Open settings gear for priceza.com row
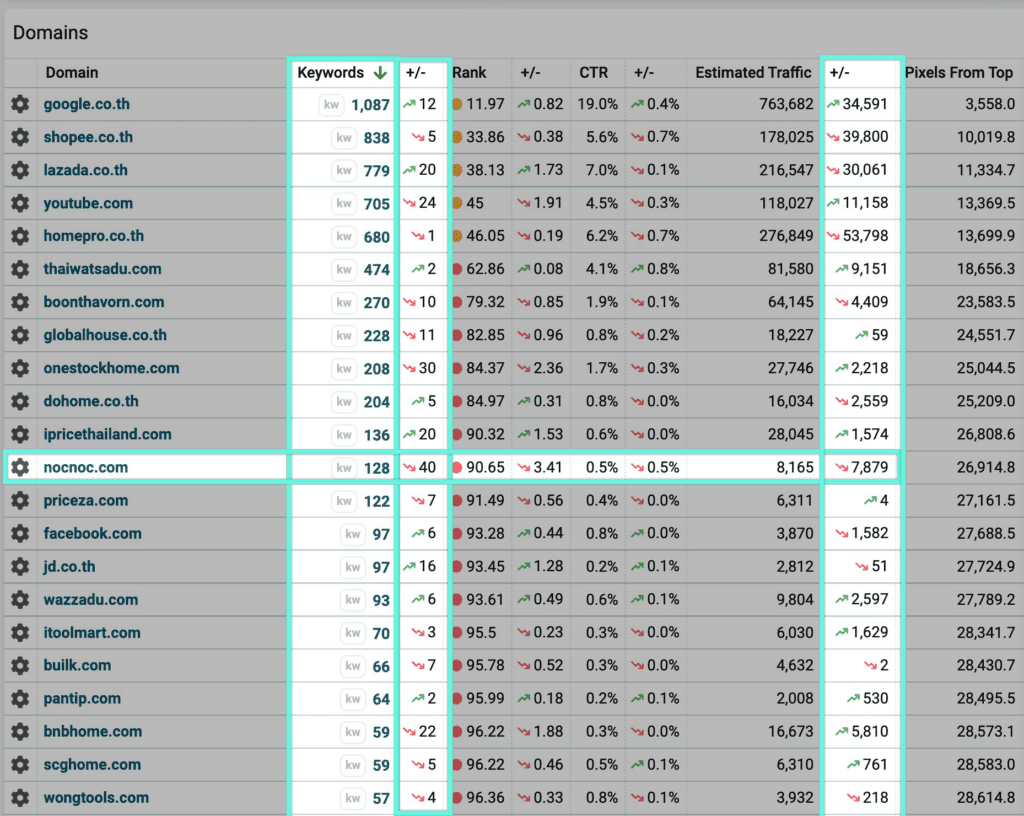 click(x=20, y=500)
